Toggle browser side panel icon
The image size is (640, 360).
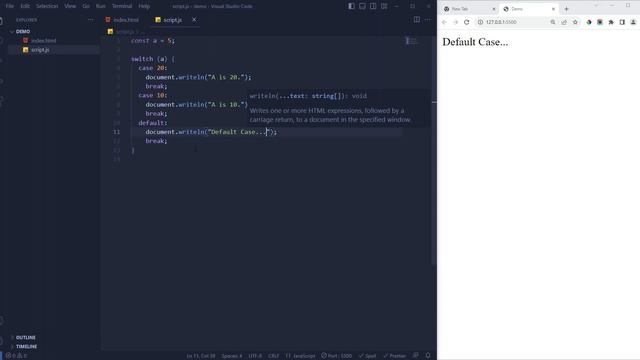click(x=622, y=22)
